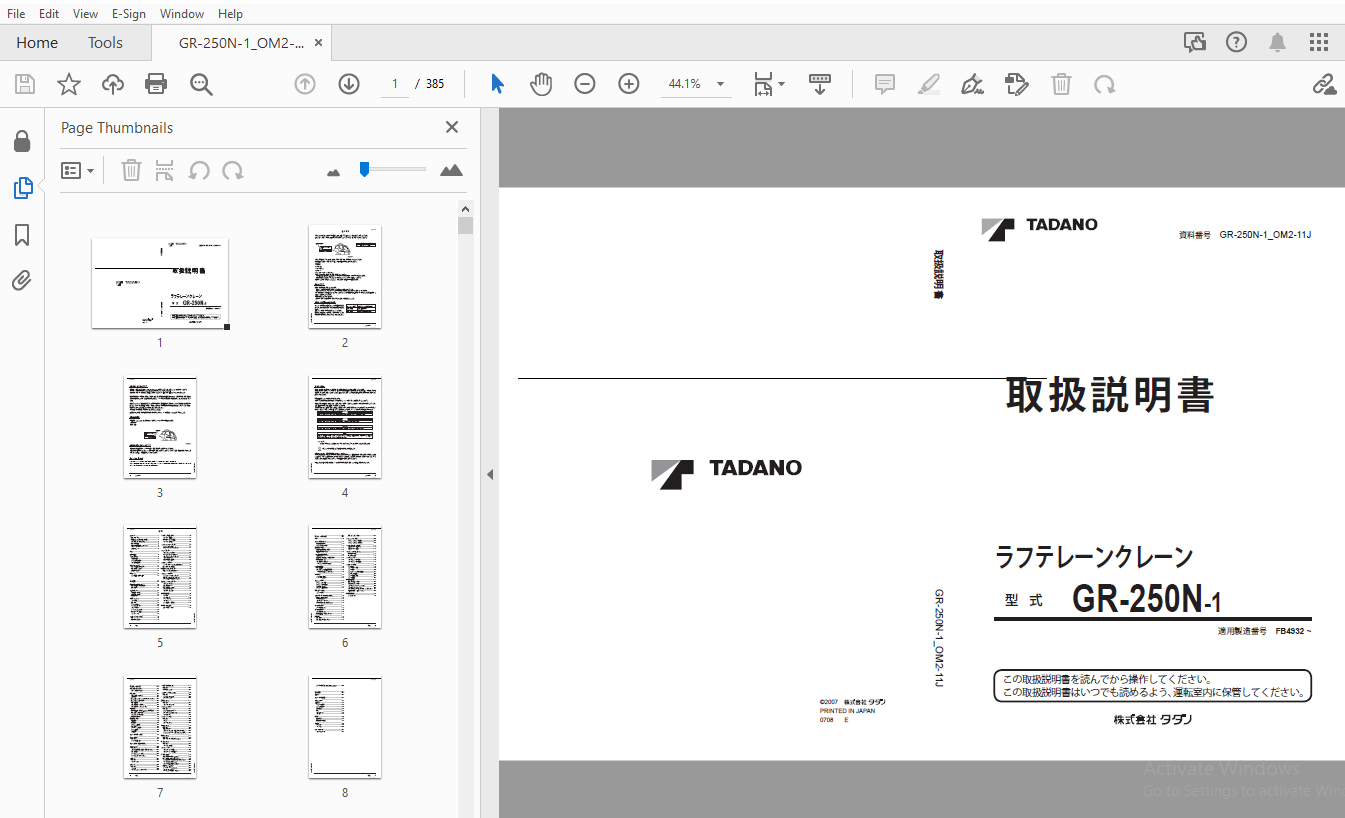Bookmark this file with the star icon

pyautogui.click(x=69, y=84)
